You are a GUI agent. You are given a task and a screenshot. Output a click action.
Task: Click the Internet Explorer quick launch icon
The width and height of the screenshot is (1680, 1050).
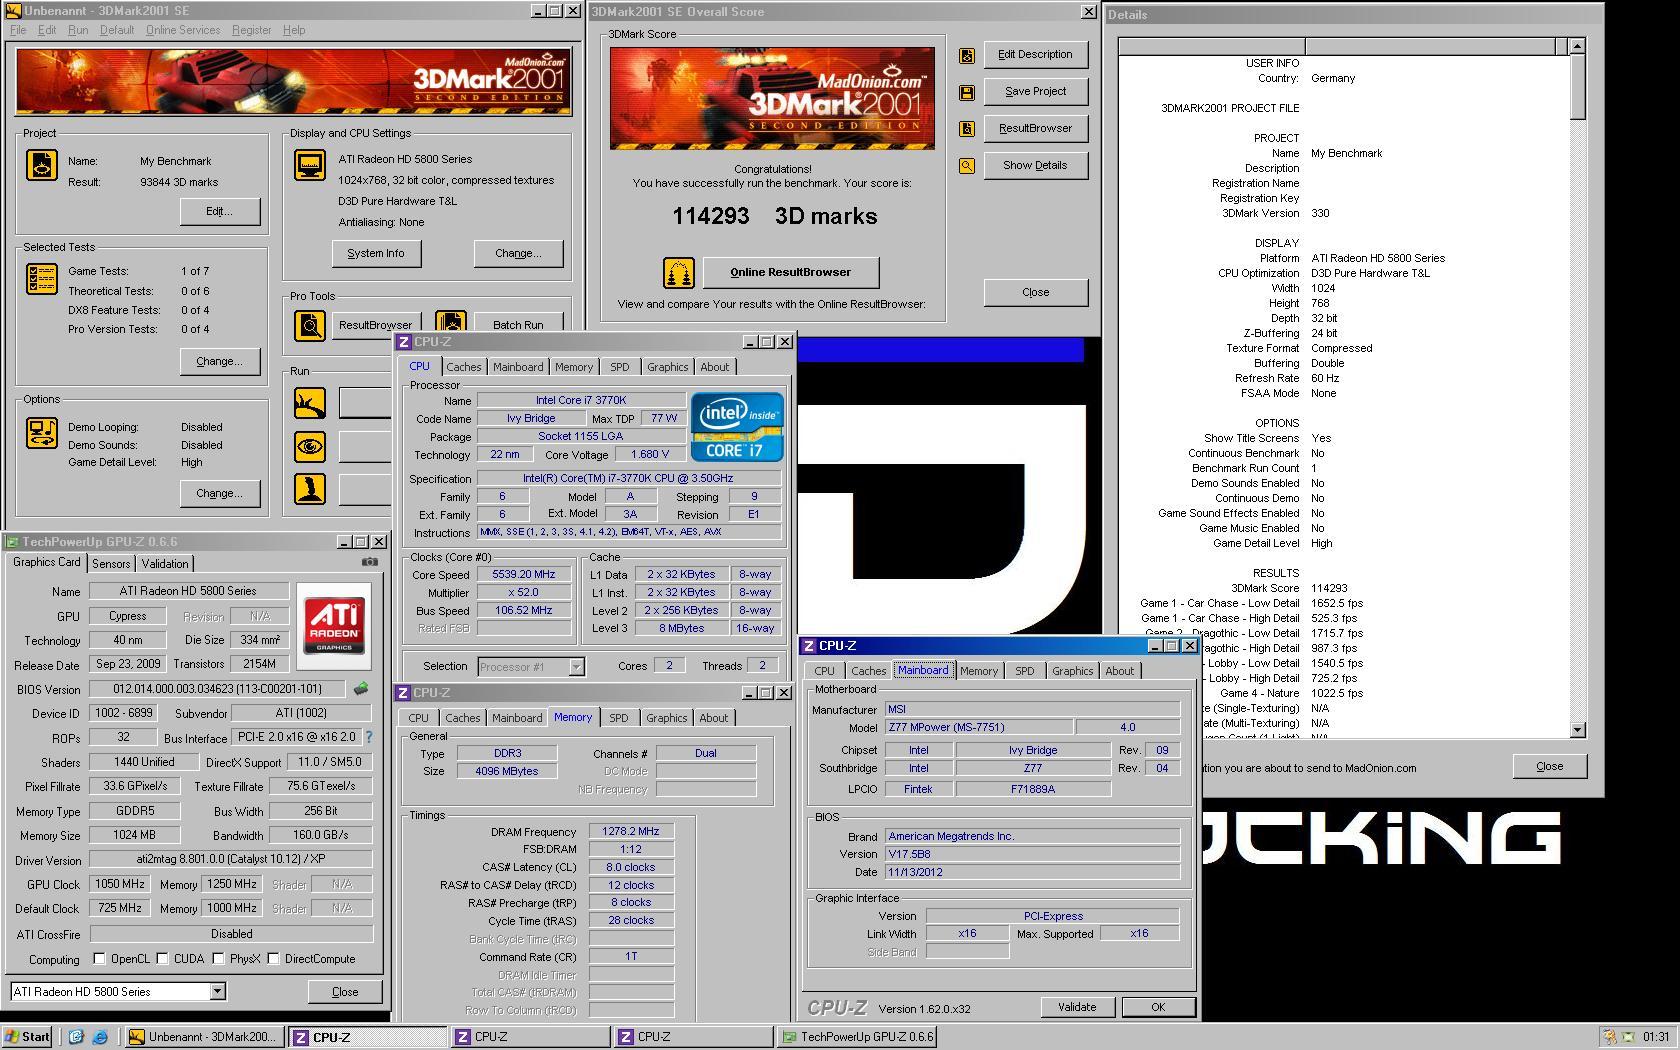(x=100, y=1037)
